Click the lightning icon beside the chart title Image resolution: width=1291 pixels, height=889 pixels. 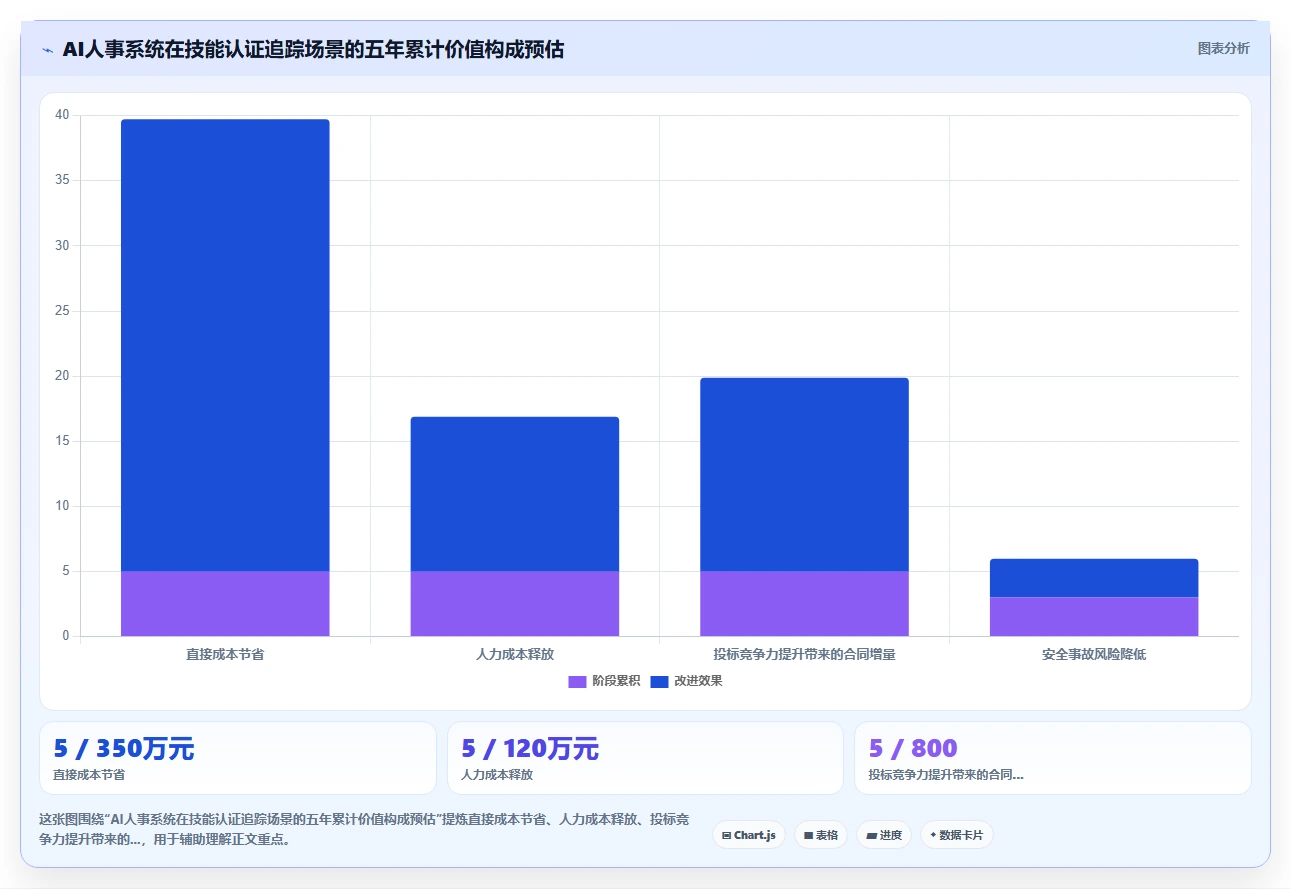tap(48, 50)
